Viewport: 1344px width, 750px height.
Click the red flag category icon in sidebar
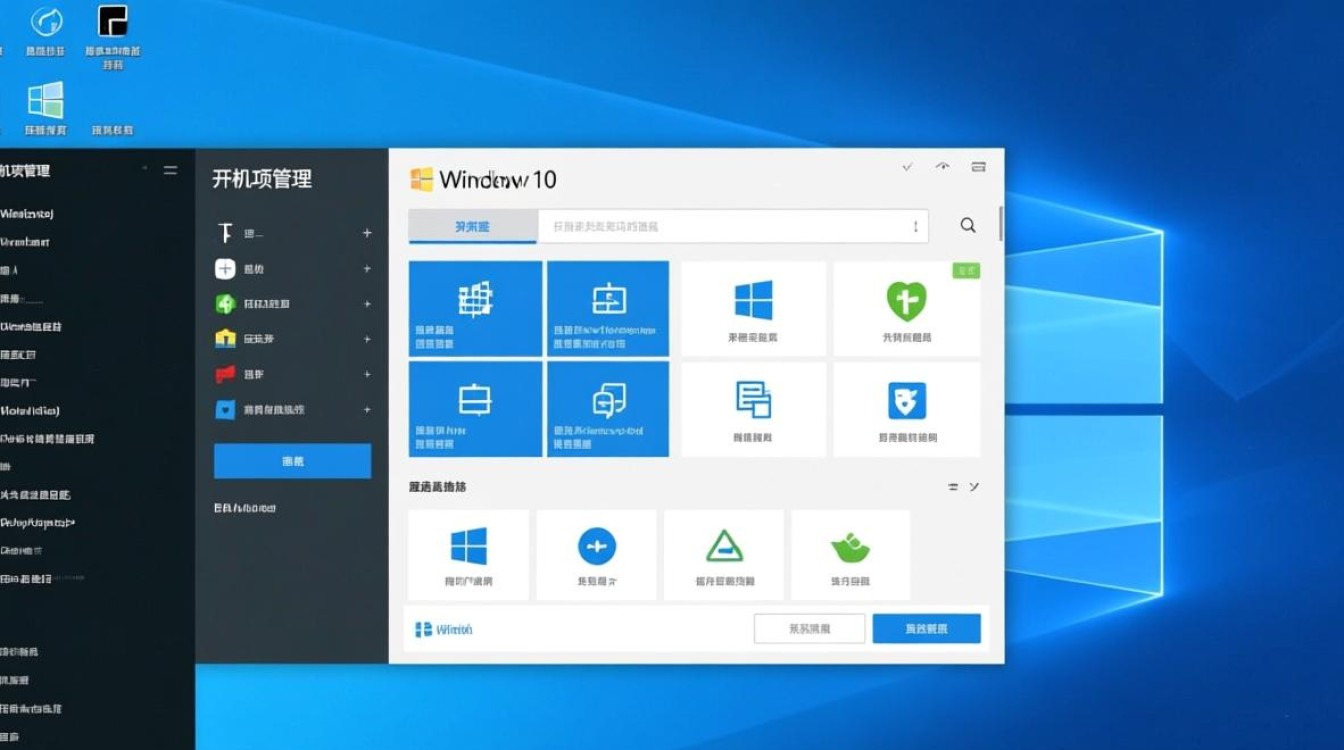225,374
